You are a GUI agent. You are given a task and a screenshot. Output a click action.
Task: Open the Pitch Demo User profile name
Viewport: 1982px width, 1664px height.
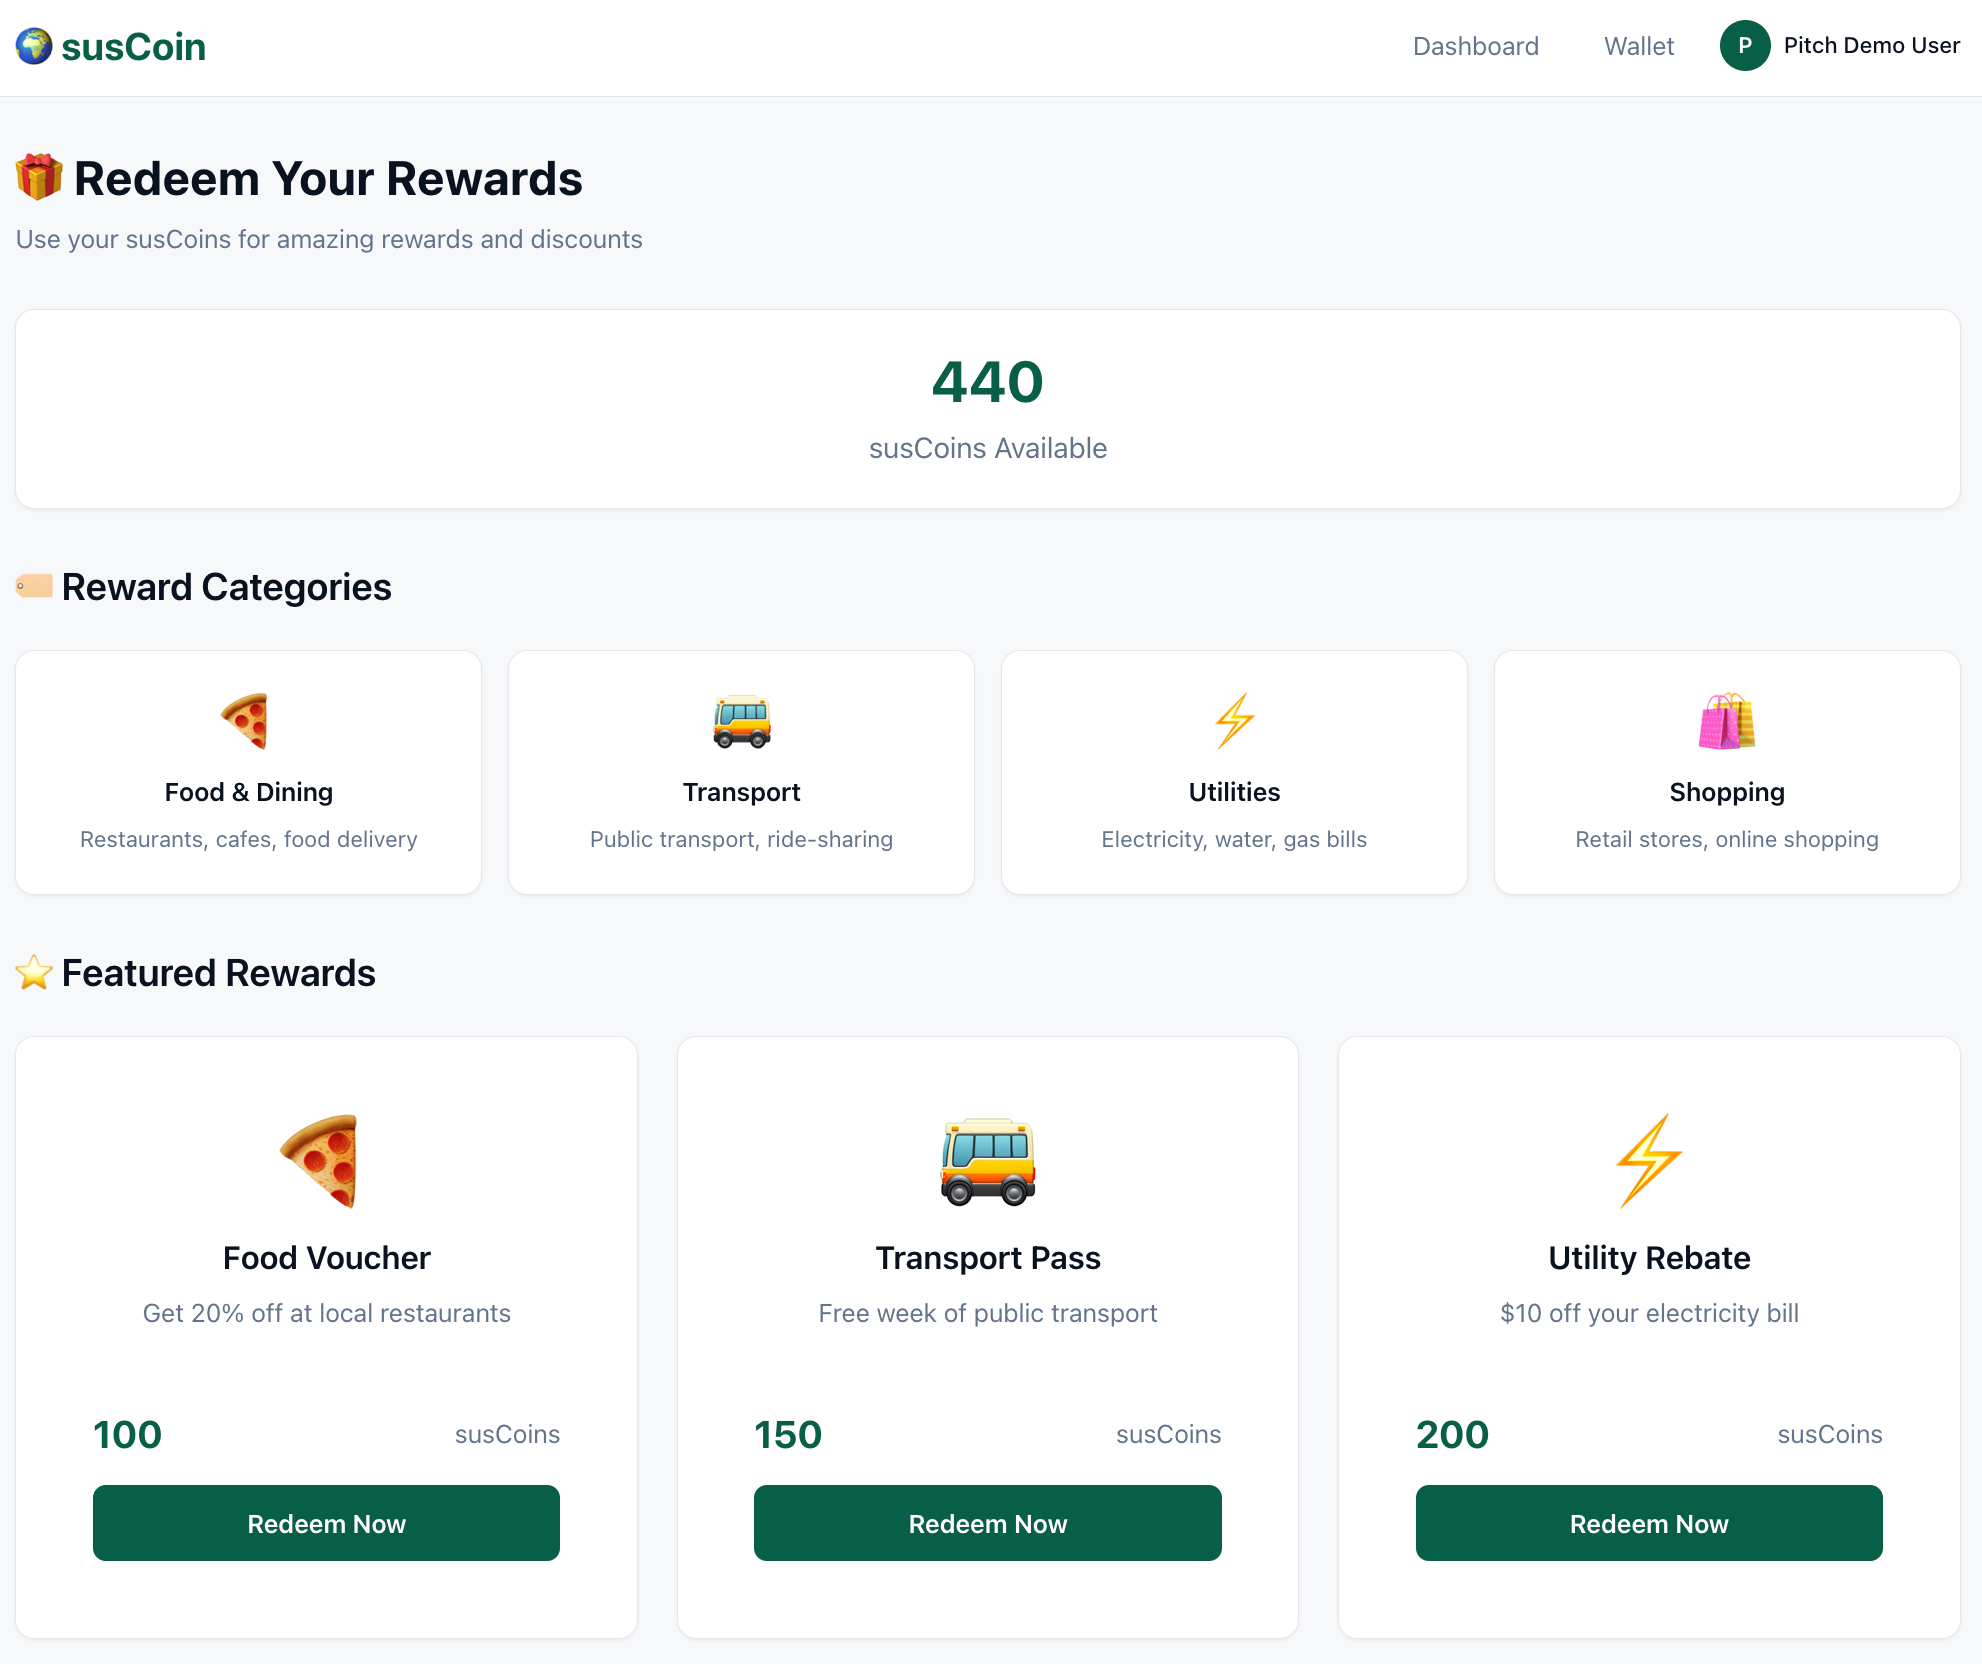(1871, 46)
